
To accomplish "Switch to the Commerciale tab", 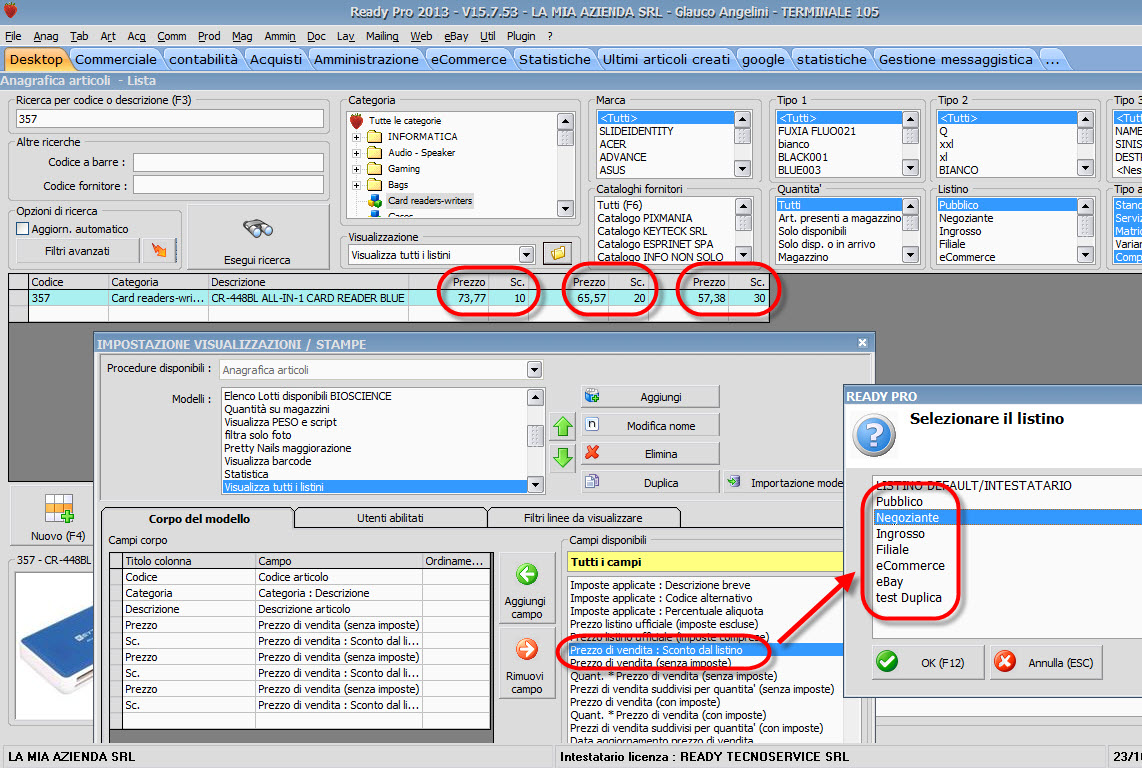I will (116, 59).
